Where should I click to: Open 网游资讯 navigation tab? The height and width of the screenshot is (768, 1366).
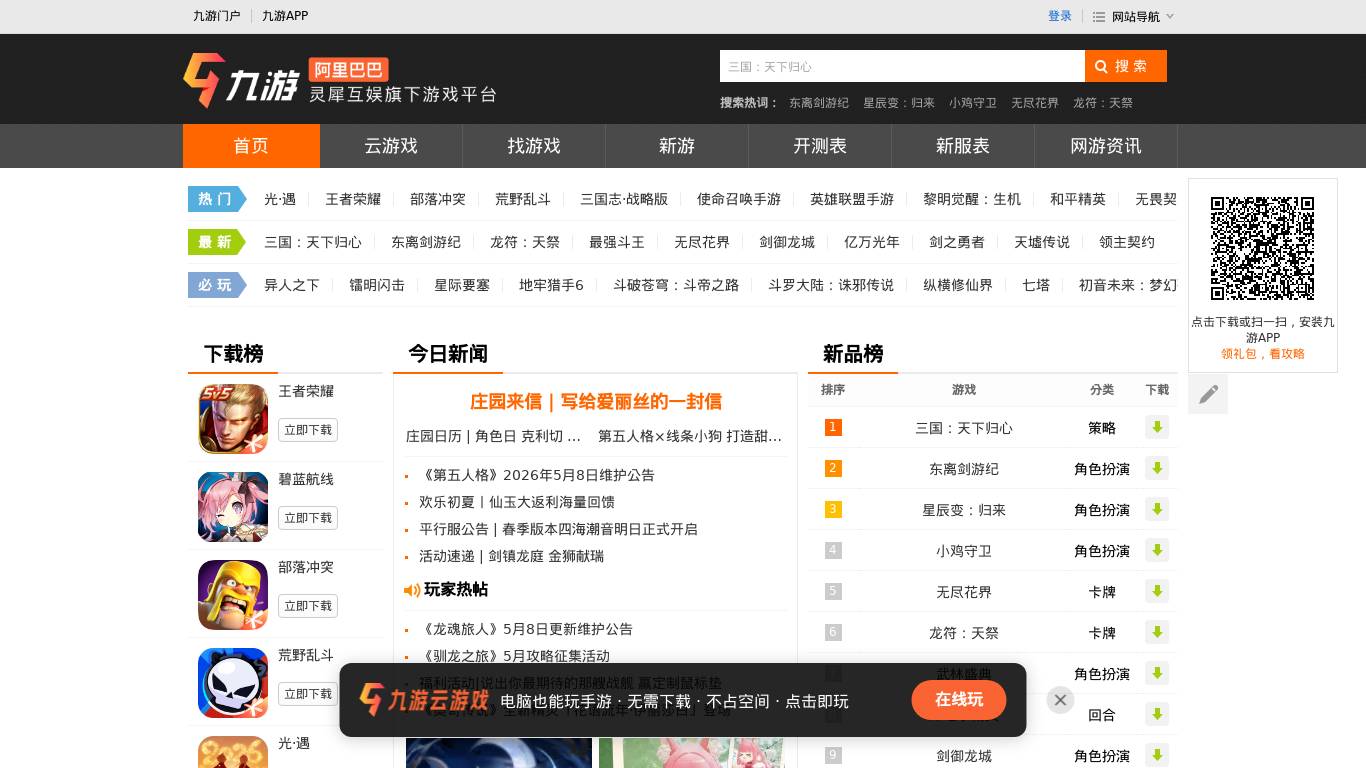pos(1106,146)
